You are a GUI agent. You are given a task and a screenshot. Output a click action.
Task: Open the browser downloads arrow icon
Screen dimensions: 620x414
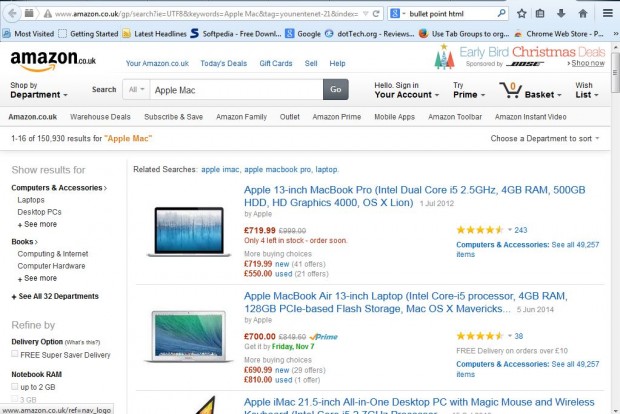coord(563,14)
